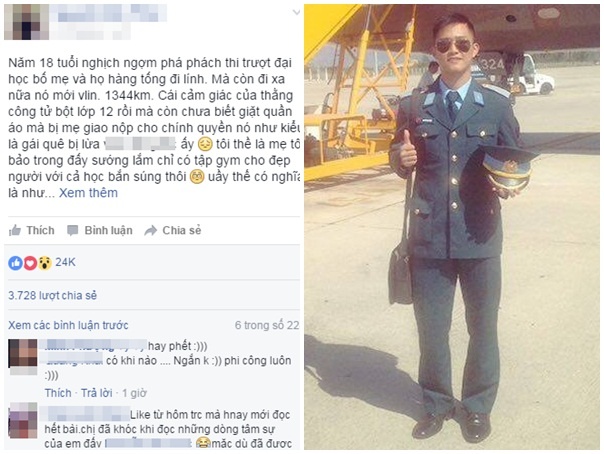
Task: Click the red heart reaction icon
Action: coord(30,263)
